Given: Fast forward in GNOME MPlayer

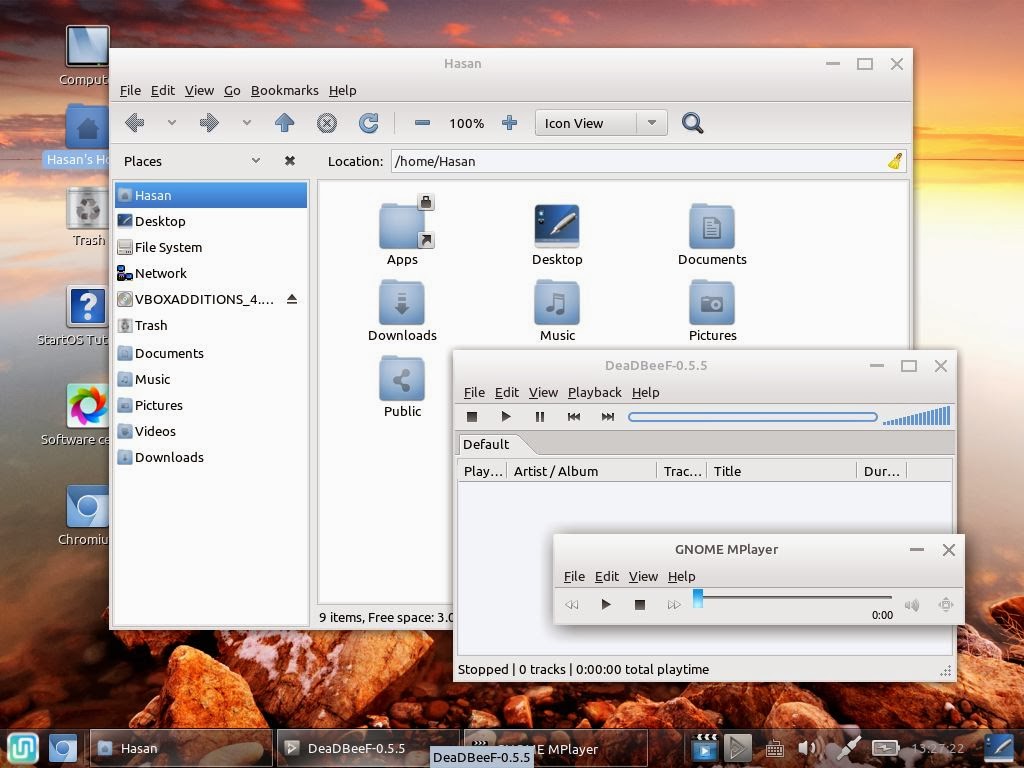Looking at the screenshot, I should pyautogui.click(x=674, y=605).
